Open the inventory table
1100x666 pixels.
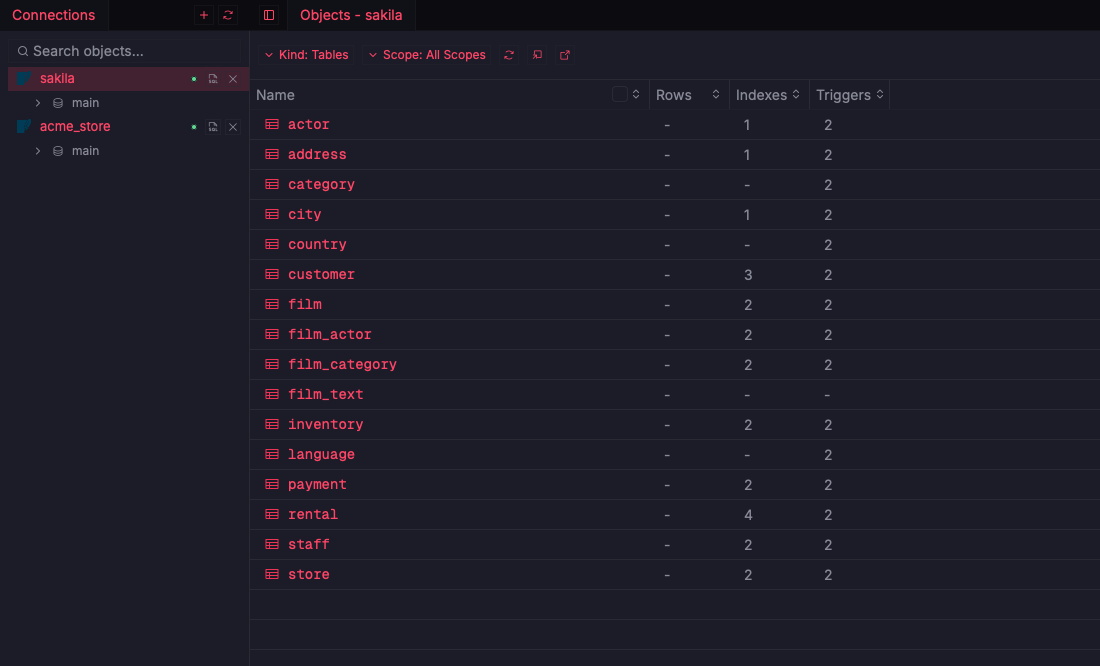coord(326,425)
